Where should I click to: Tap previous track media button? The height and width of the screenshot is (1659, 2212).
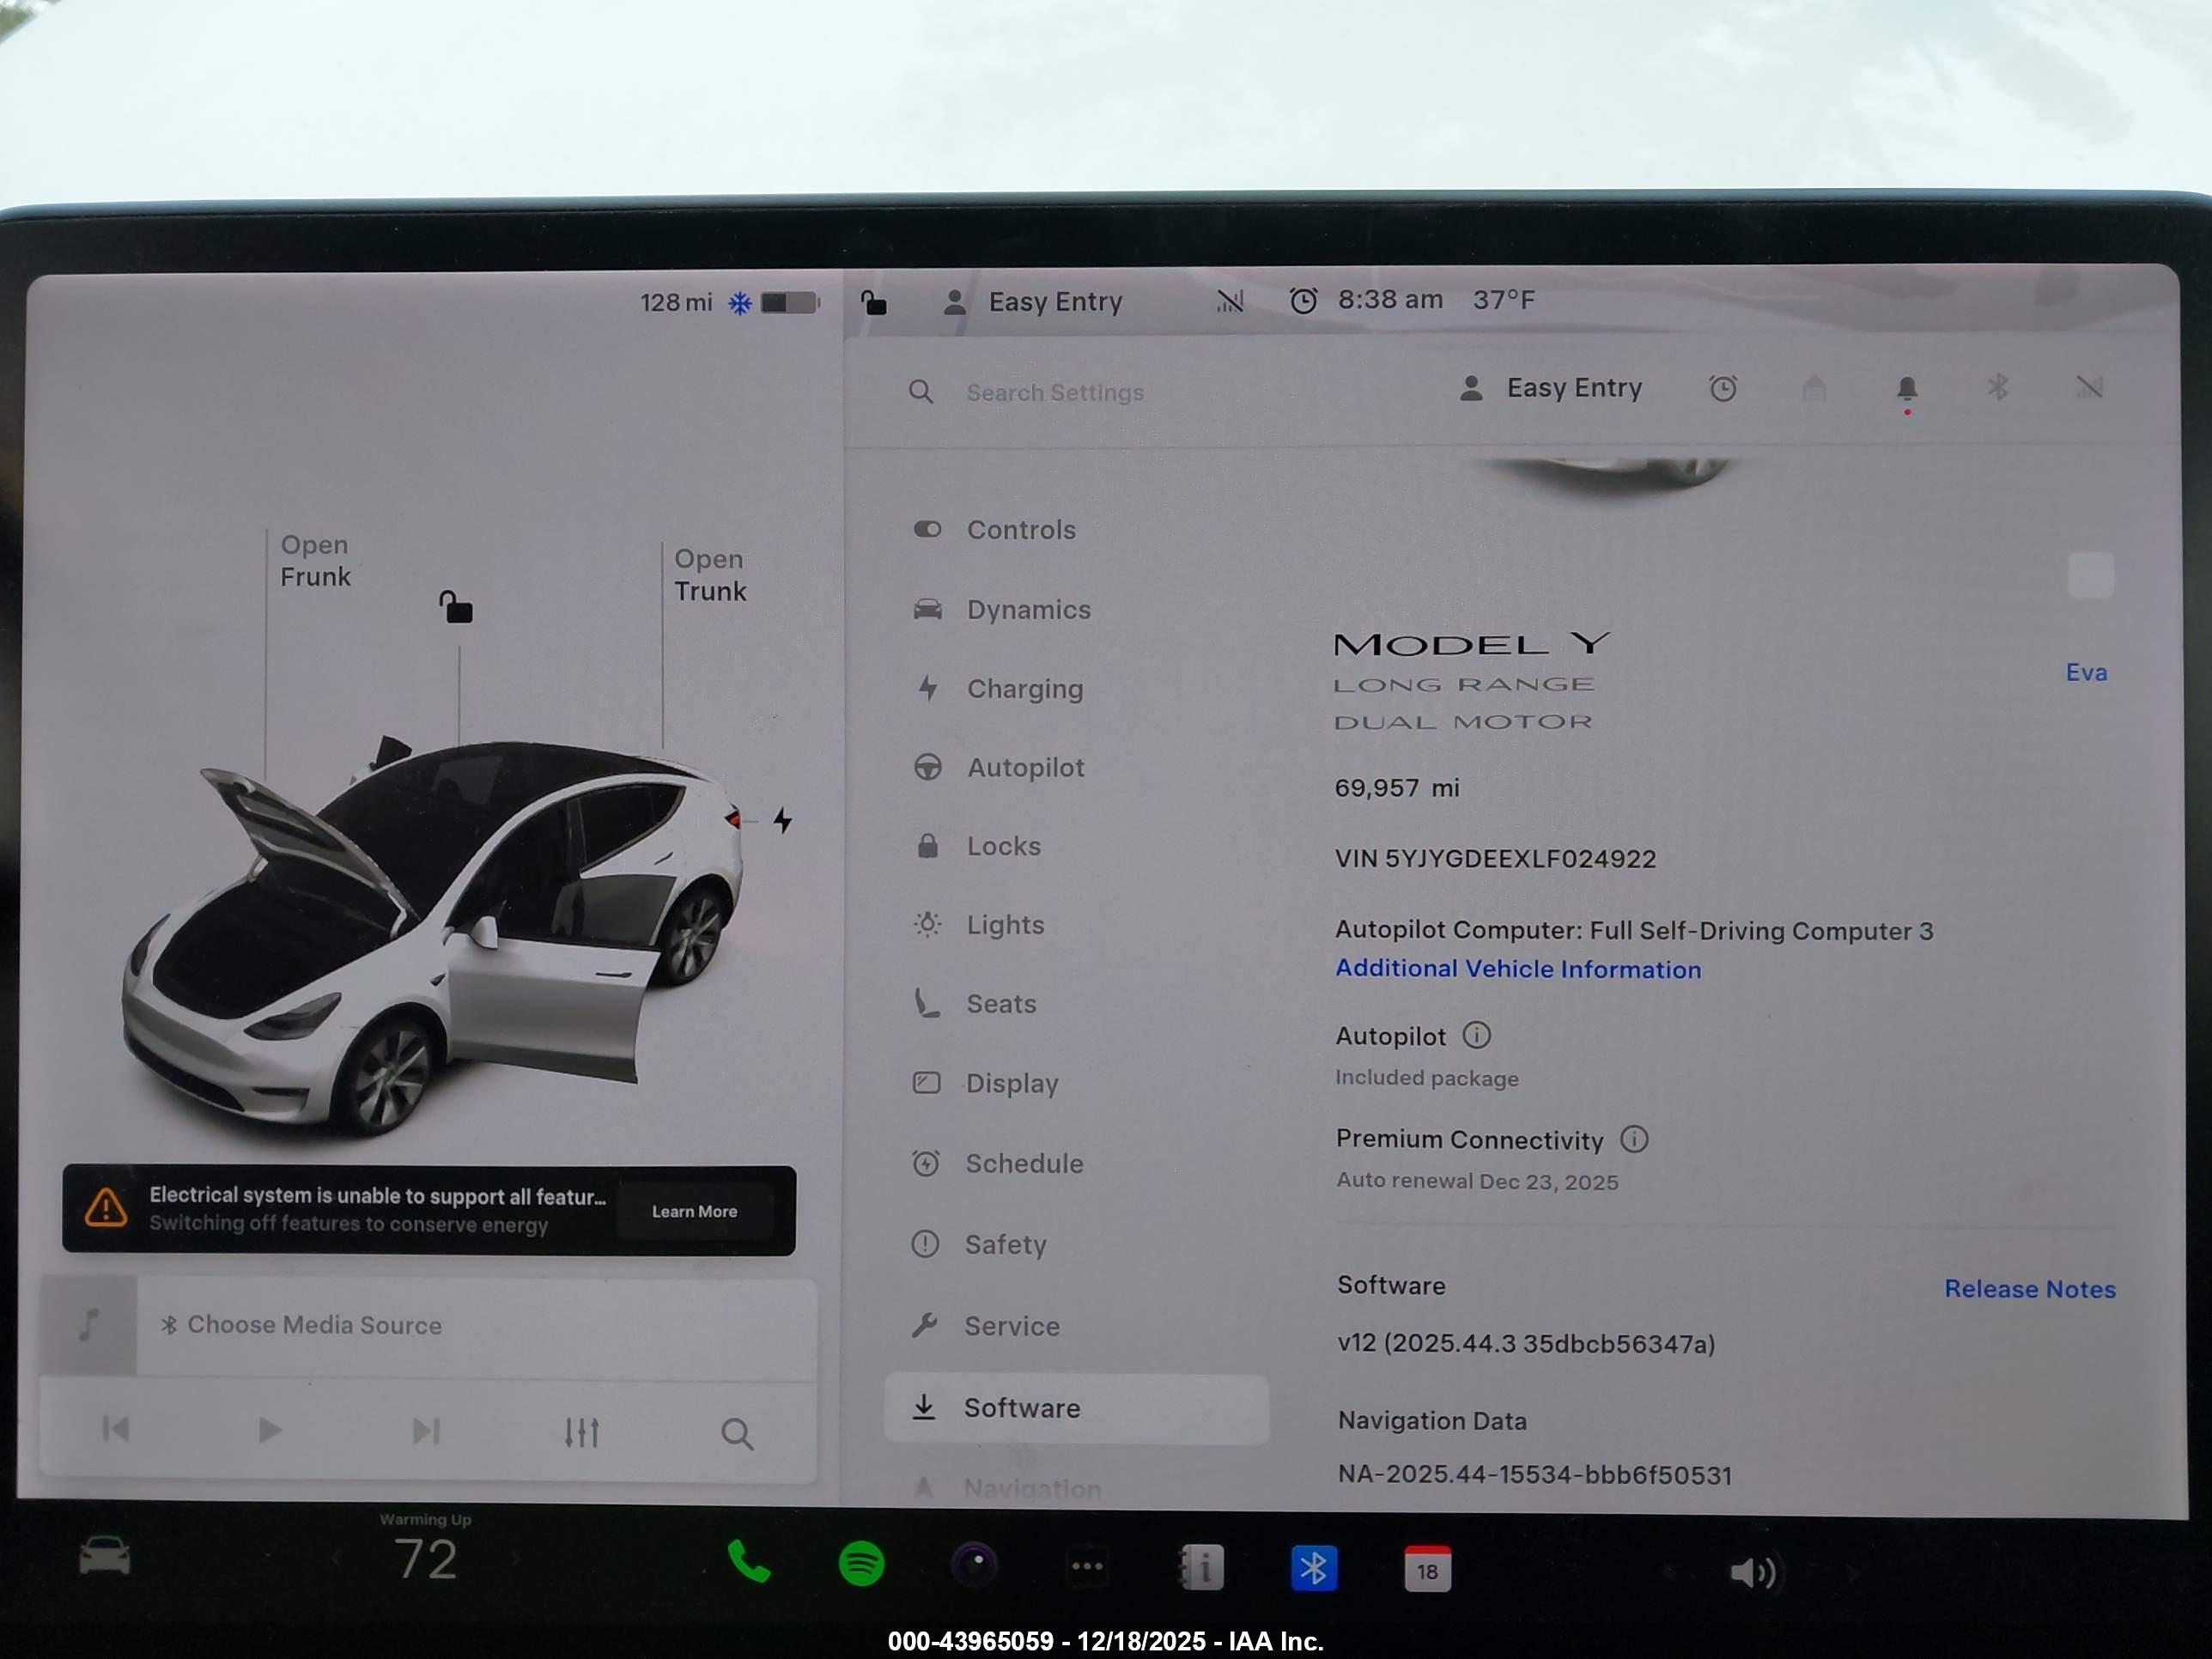coord(116,1429)
